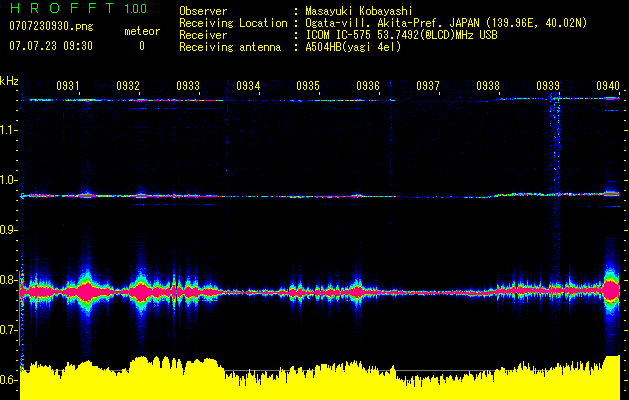Click the 0931 time marker

pyautogui.click(x=68, y=85)
